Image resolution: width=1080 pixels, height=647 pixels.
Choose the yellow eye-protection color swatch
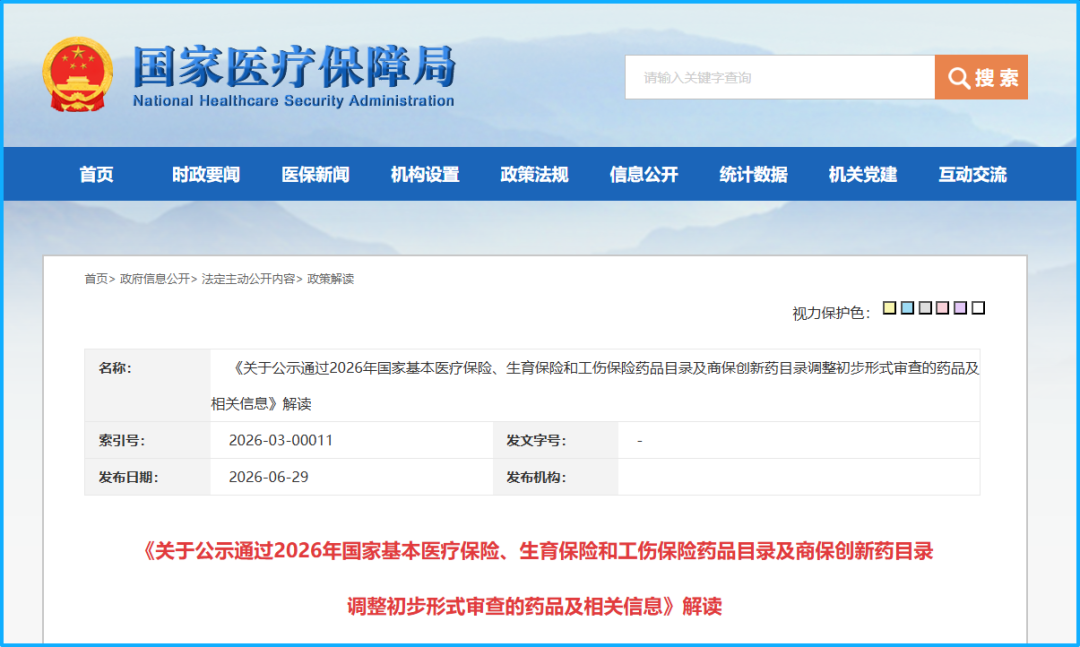pos(890,308)
